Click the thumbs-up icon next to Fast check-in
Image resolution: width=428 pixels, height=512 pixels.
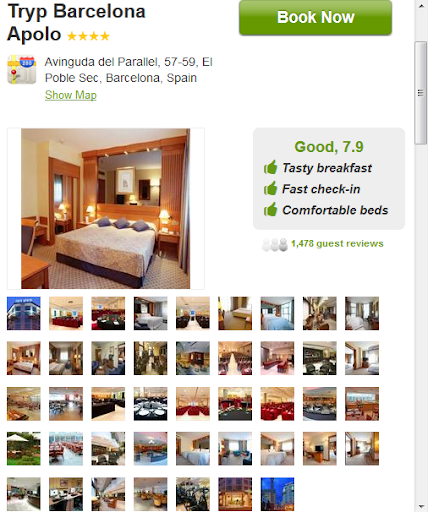click(x=270, y=188)
